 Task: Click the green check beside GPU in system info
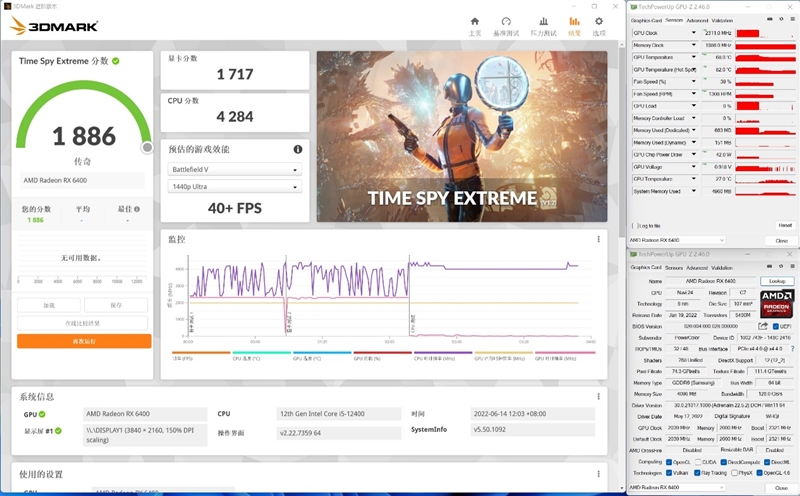click(42, 414)
